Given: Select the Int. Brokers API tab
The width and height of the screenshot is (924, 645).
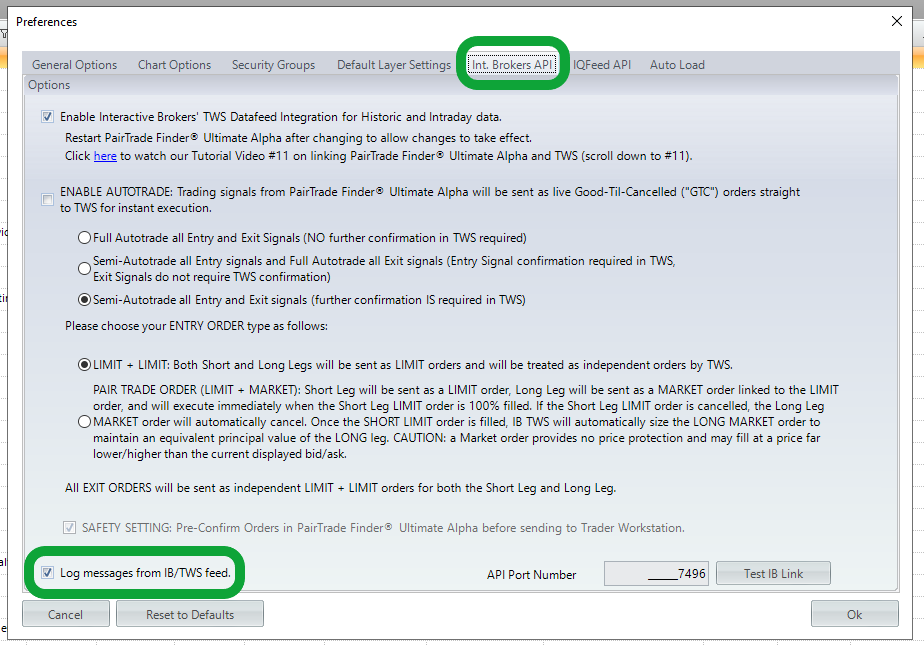Looking at the screenshot, I should tap(512, 65).
